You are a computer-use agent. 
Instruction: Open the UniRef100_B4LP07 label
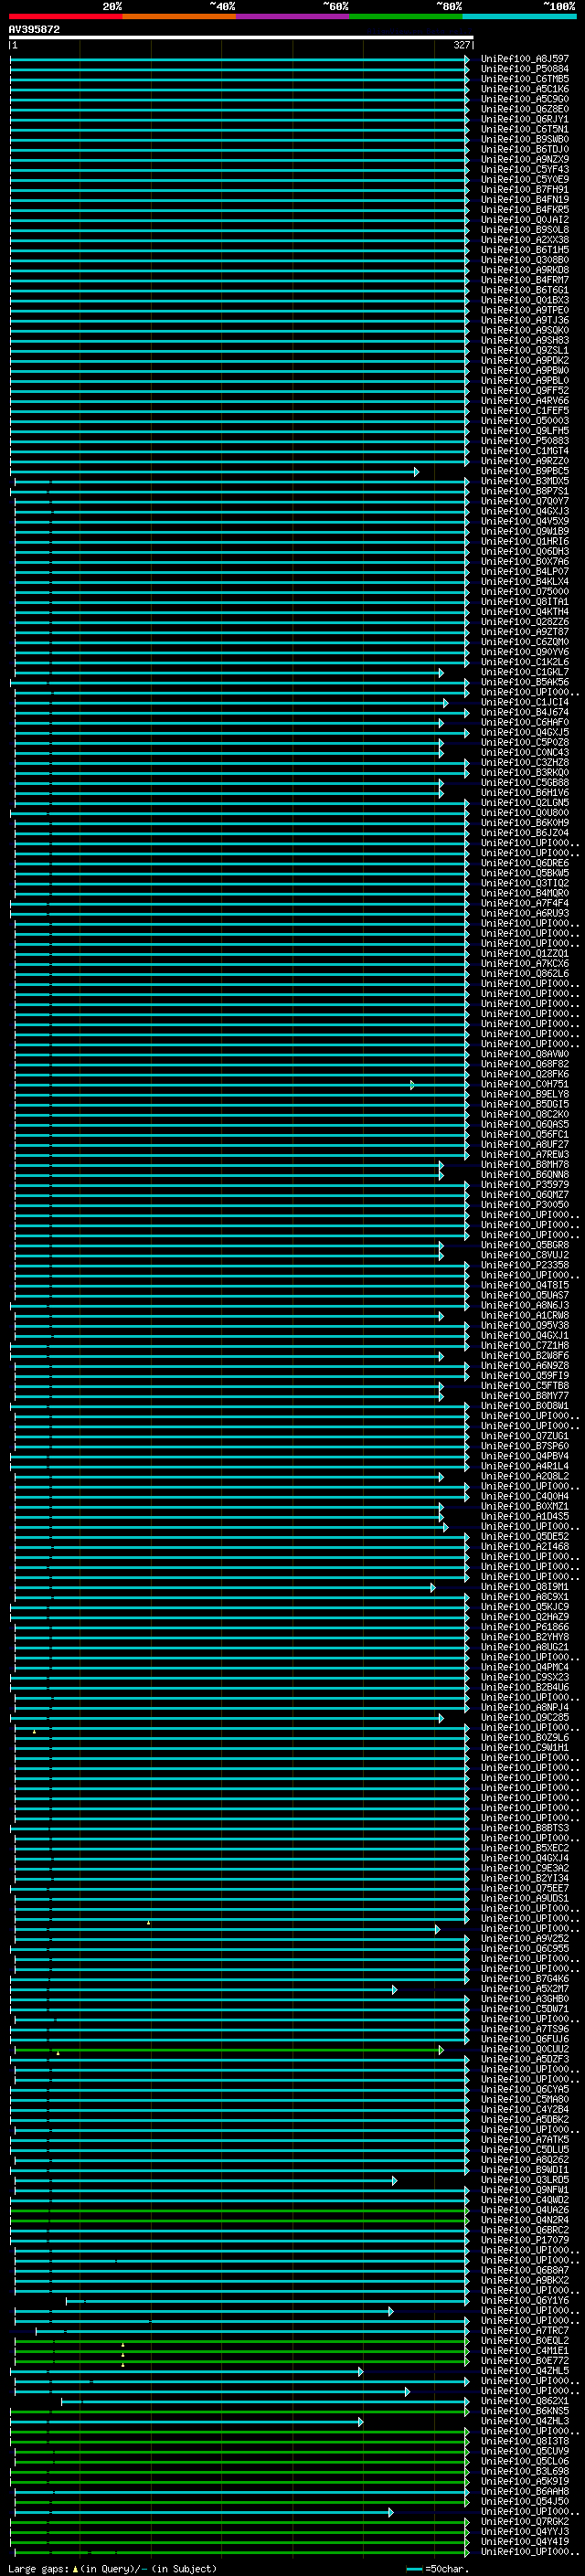pyautogui.click(x=525, y=572)
